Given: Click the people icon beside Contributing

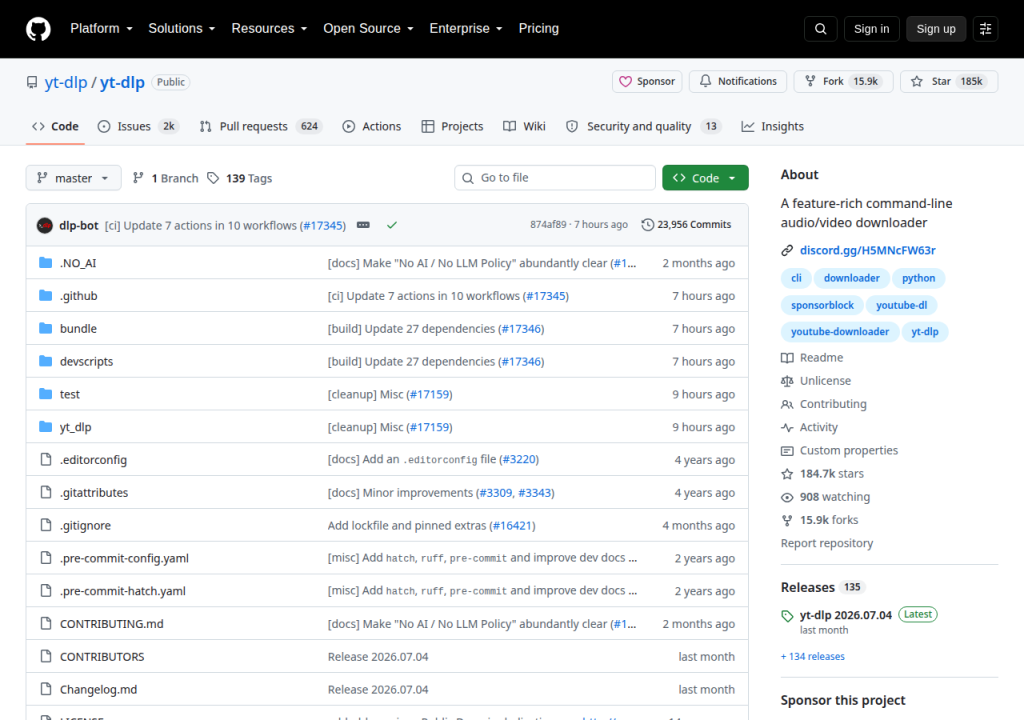Looking at the screenshot, I should pyautogui.click(x=787, y=404).
